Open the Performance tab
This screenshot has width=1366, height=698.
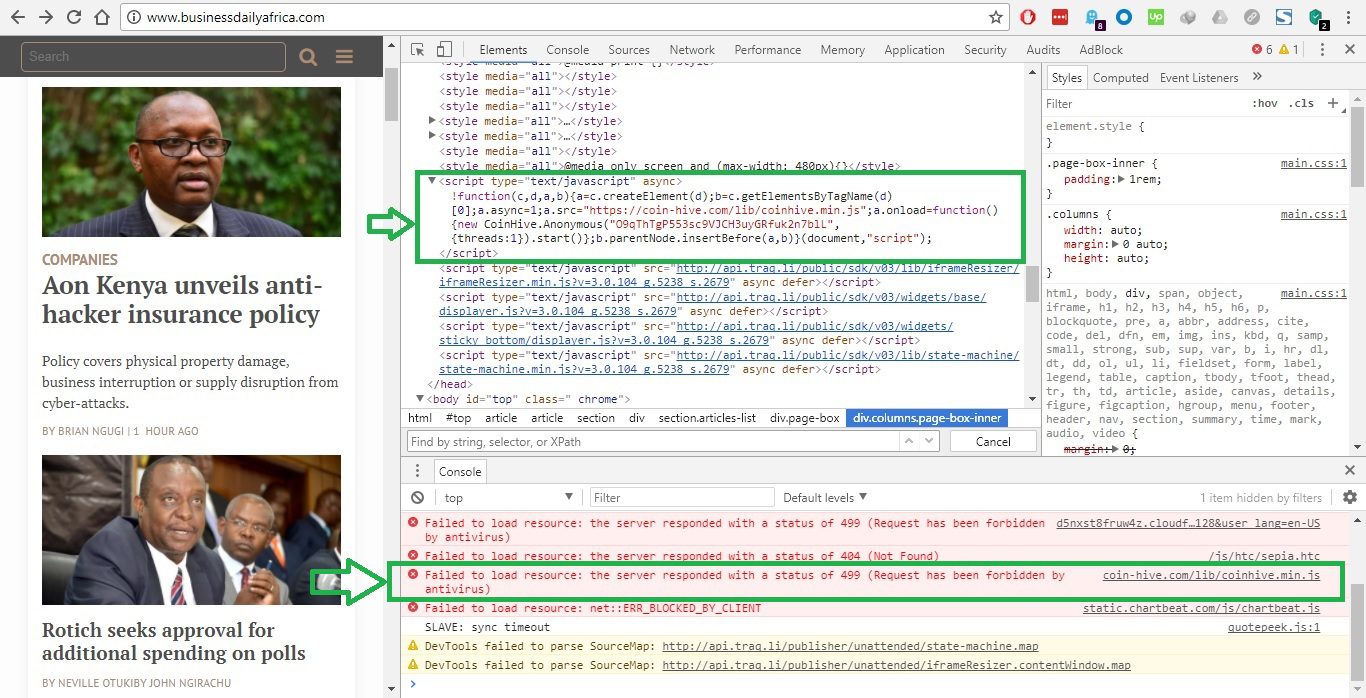click(768, 49)
